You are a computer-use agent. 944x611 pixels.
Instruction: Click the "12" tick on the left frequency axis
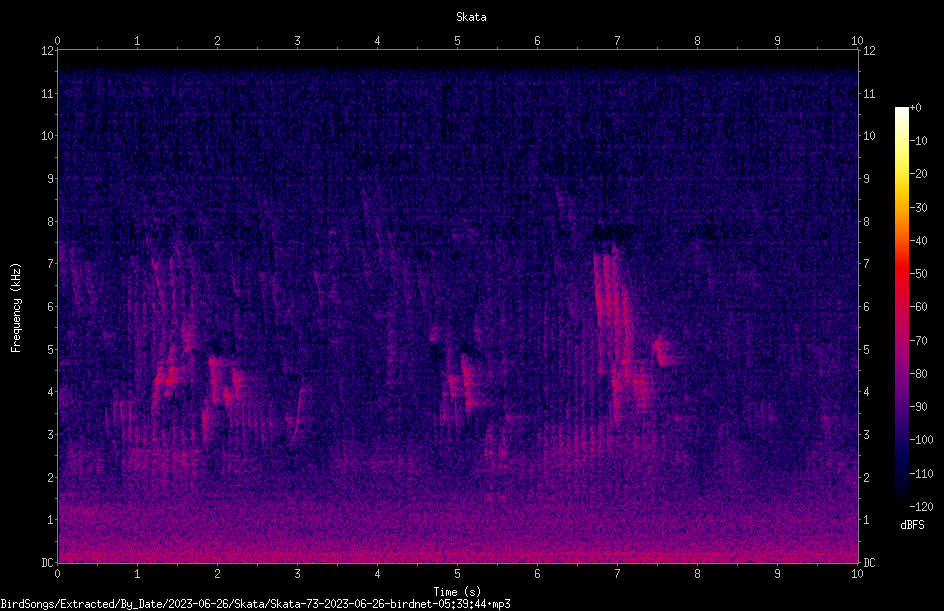(47, 51)
